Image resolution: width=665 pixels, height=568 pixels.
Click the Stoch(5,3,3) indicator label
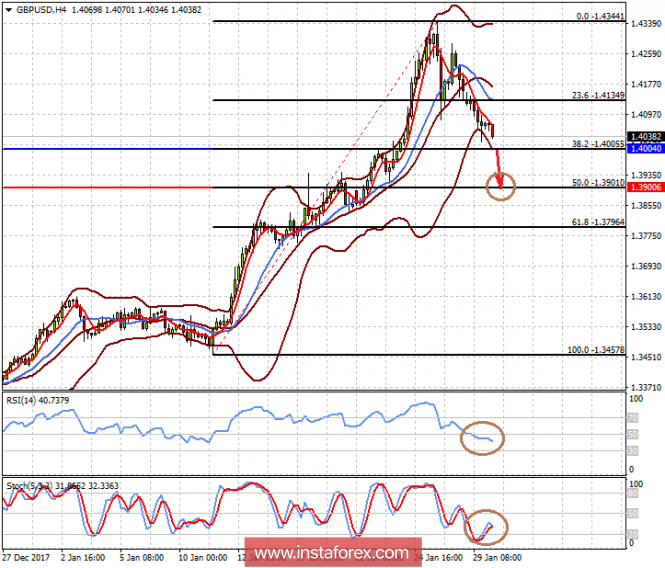click(x=62, y=486)
